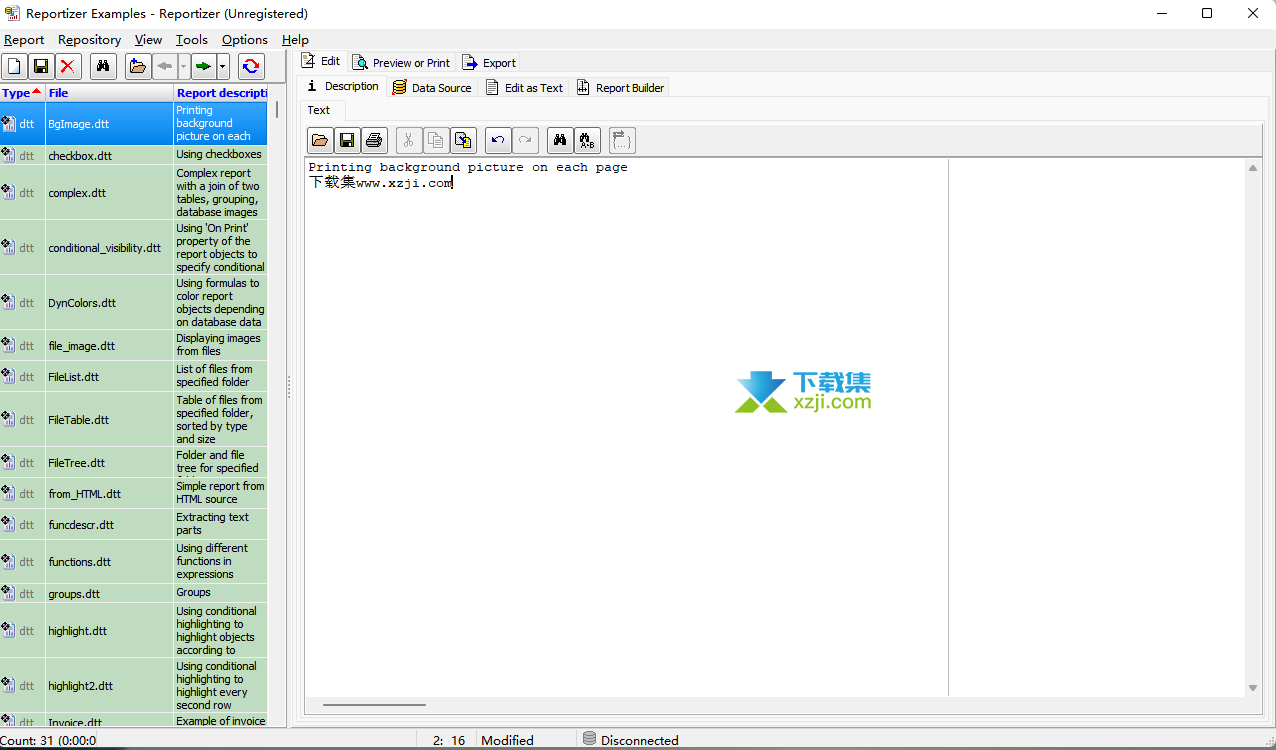Save the description text with the editor floppy icon

(347, 140)
